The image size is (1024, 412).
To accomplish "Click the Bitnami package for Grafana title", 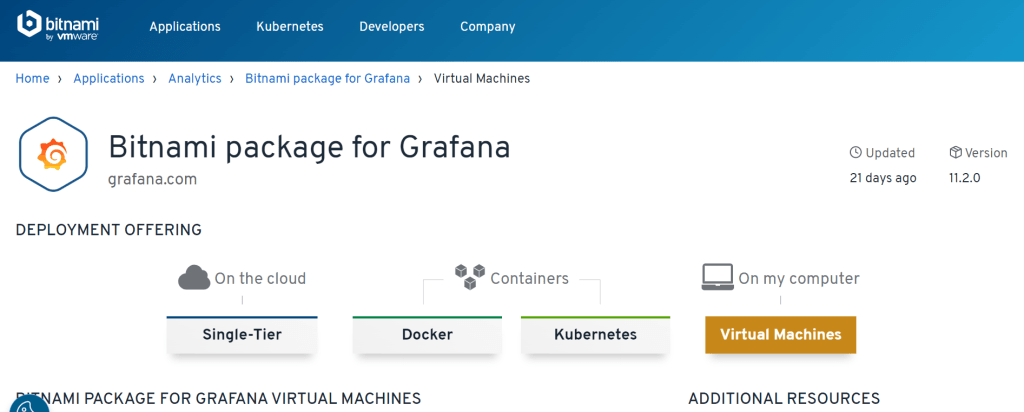I will click(309, 147).
